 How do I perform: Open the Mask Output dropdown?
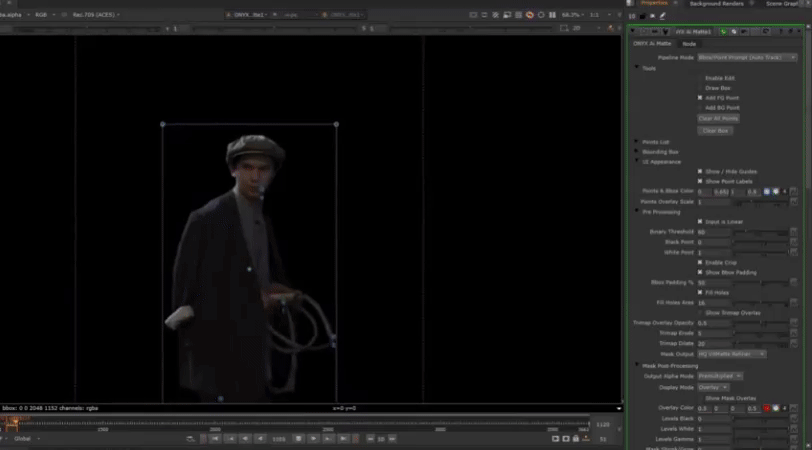coord(732,354)
